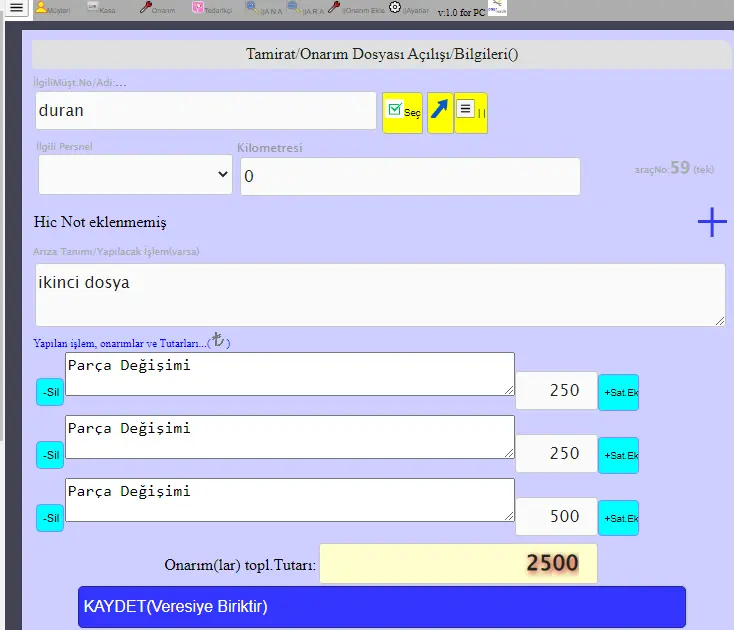Open the hamburger menu at top left
The image size is (734, 630).
(16, 8)
